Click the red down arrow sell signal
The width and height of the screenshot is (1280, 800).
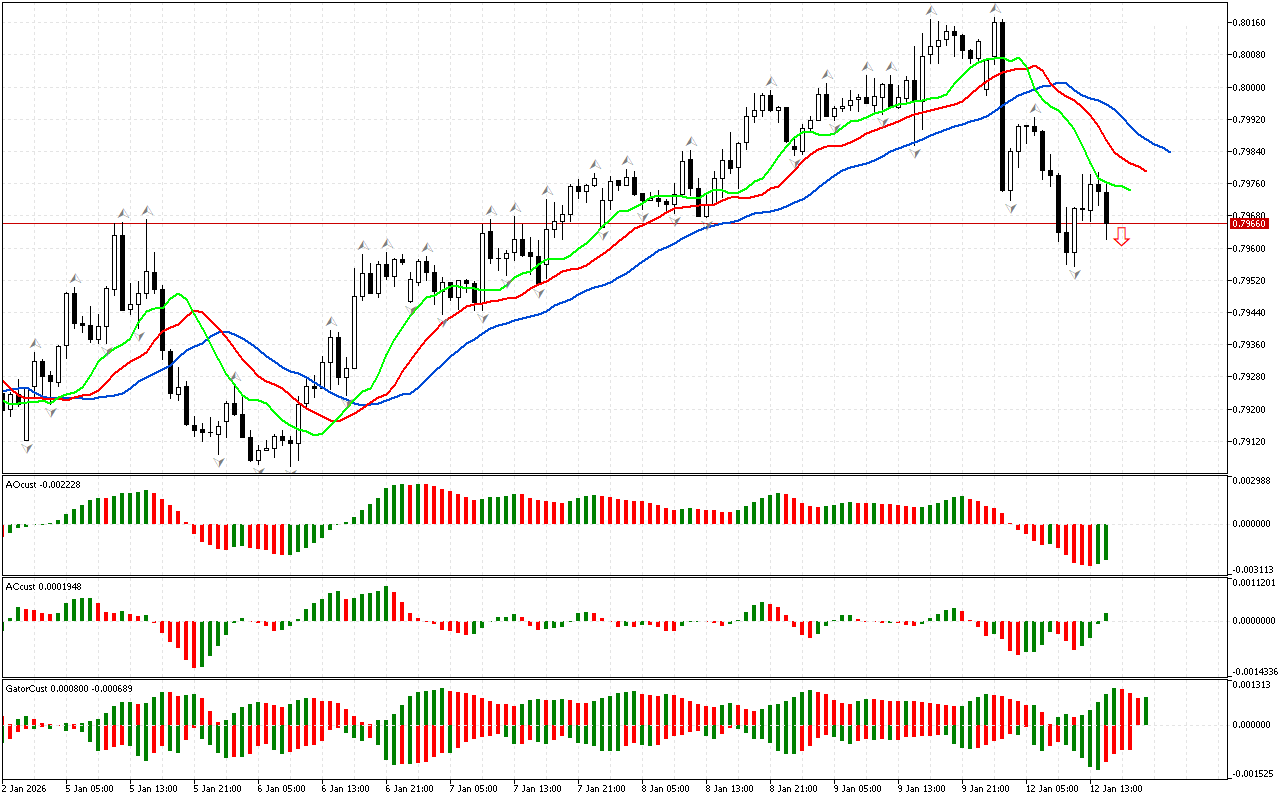tap(1122, 237)
